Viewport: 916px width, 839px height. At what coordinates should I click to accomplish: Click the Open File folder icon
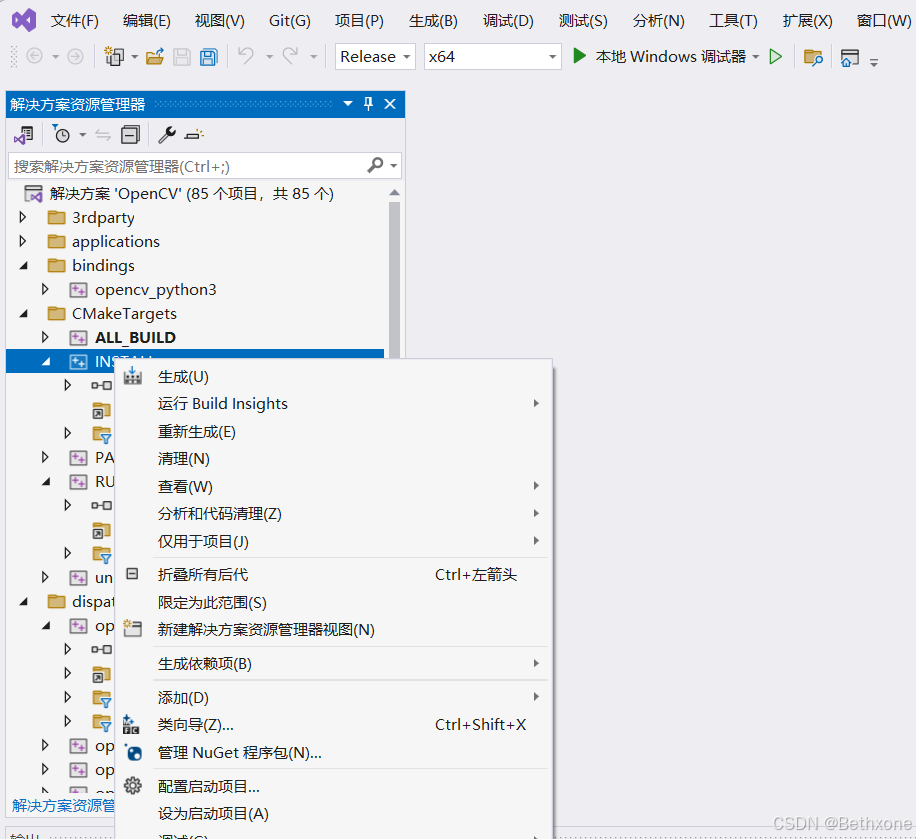[x=155, y=57]
